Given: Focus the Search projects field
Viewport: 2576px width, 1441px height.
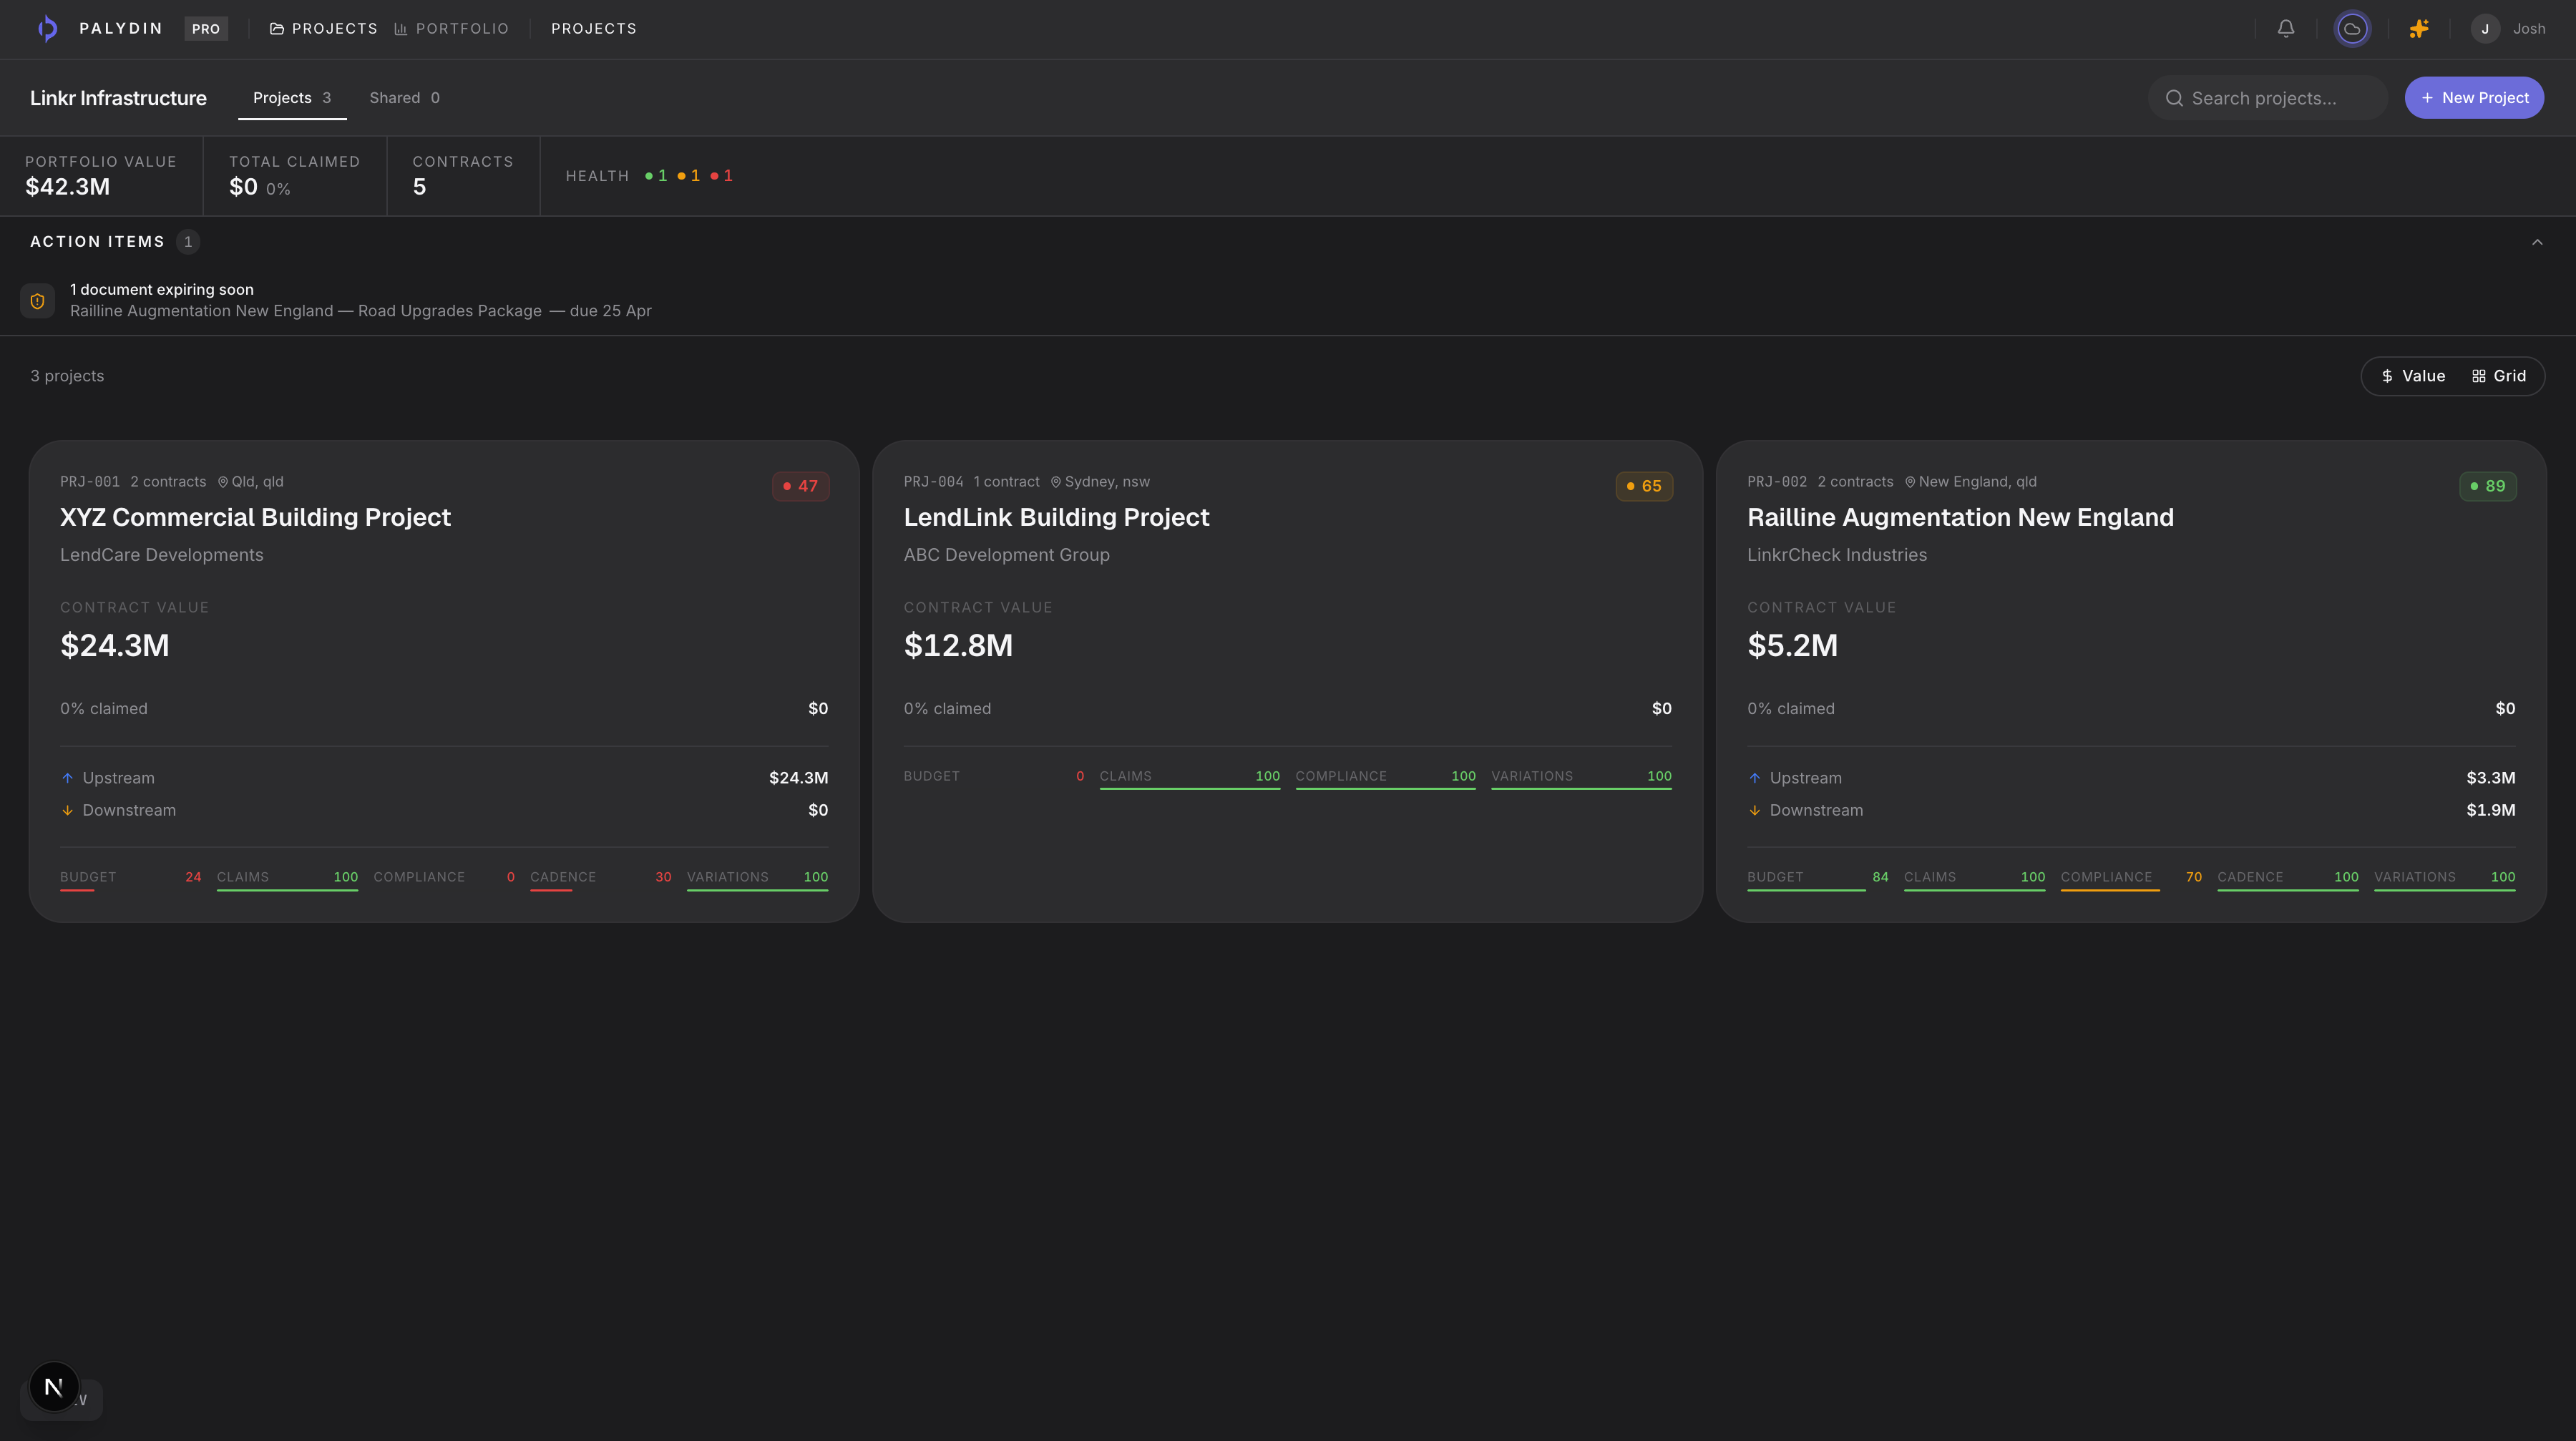Looking at the screenshot, I should point(2267,98).
